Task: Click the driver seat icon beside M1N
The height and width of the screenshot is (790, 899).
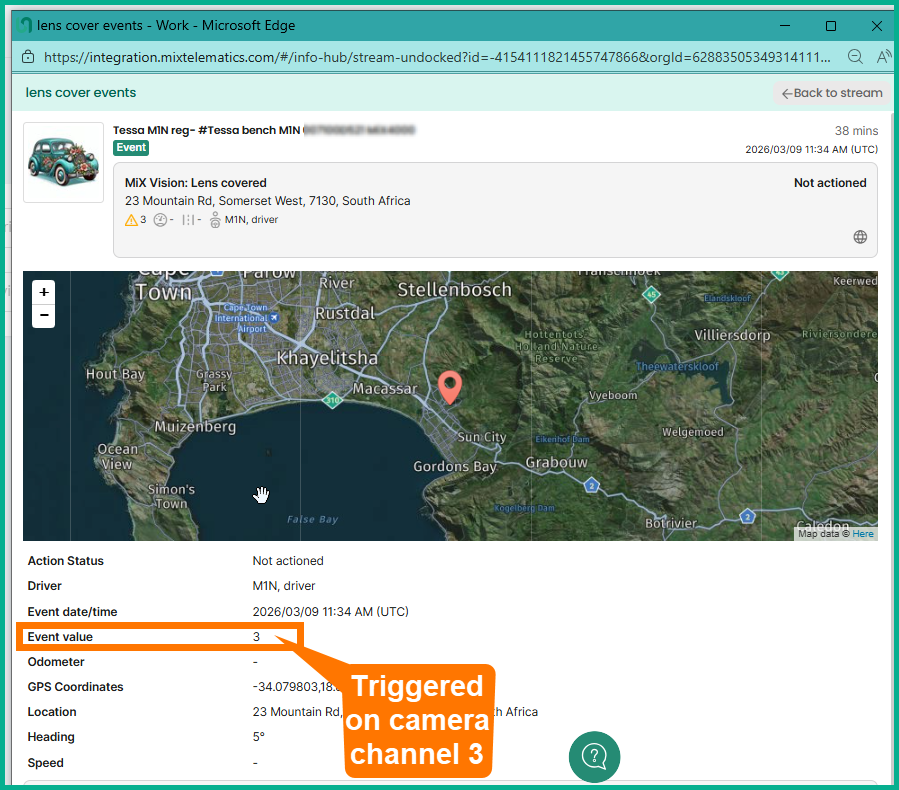Action: (x=215, y=220)
